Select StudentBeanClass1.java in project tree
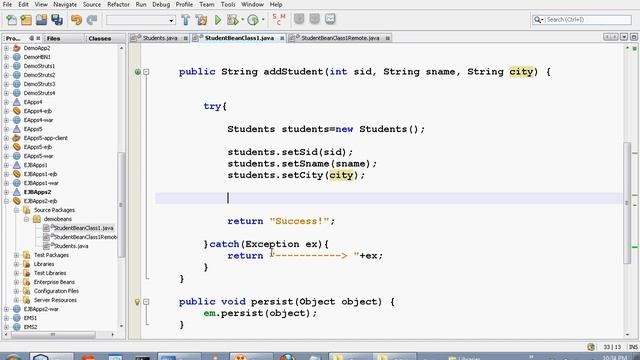This screenshot has width=640, height=360. point(83,228)
